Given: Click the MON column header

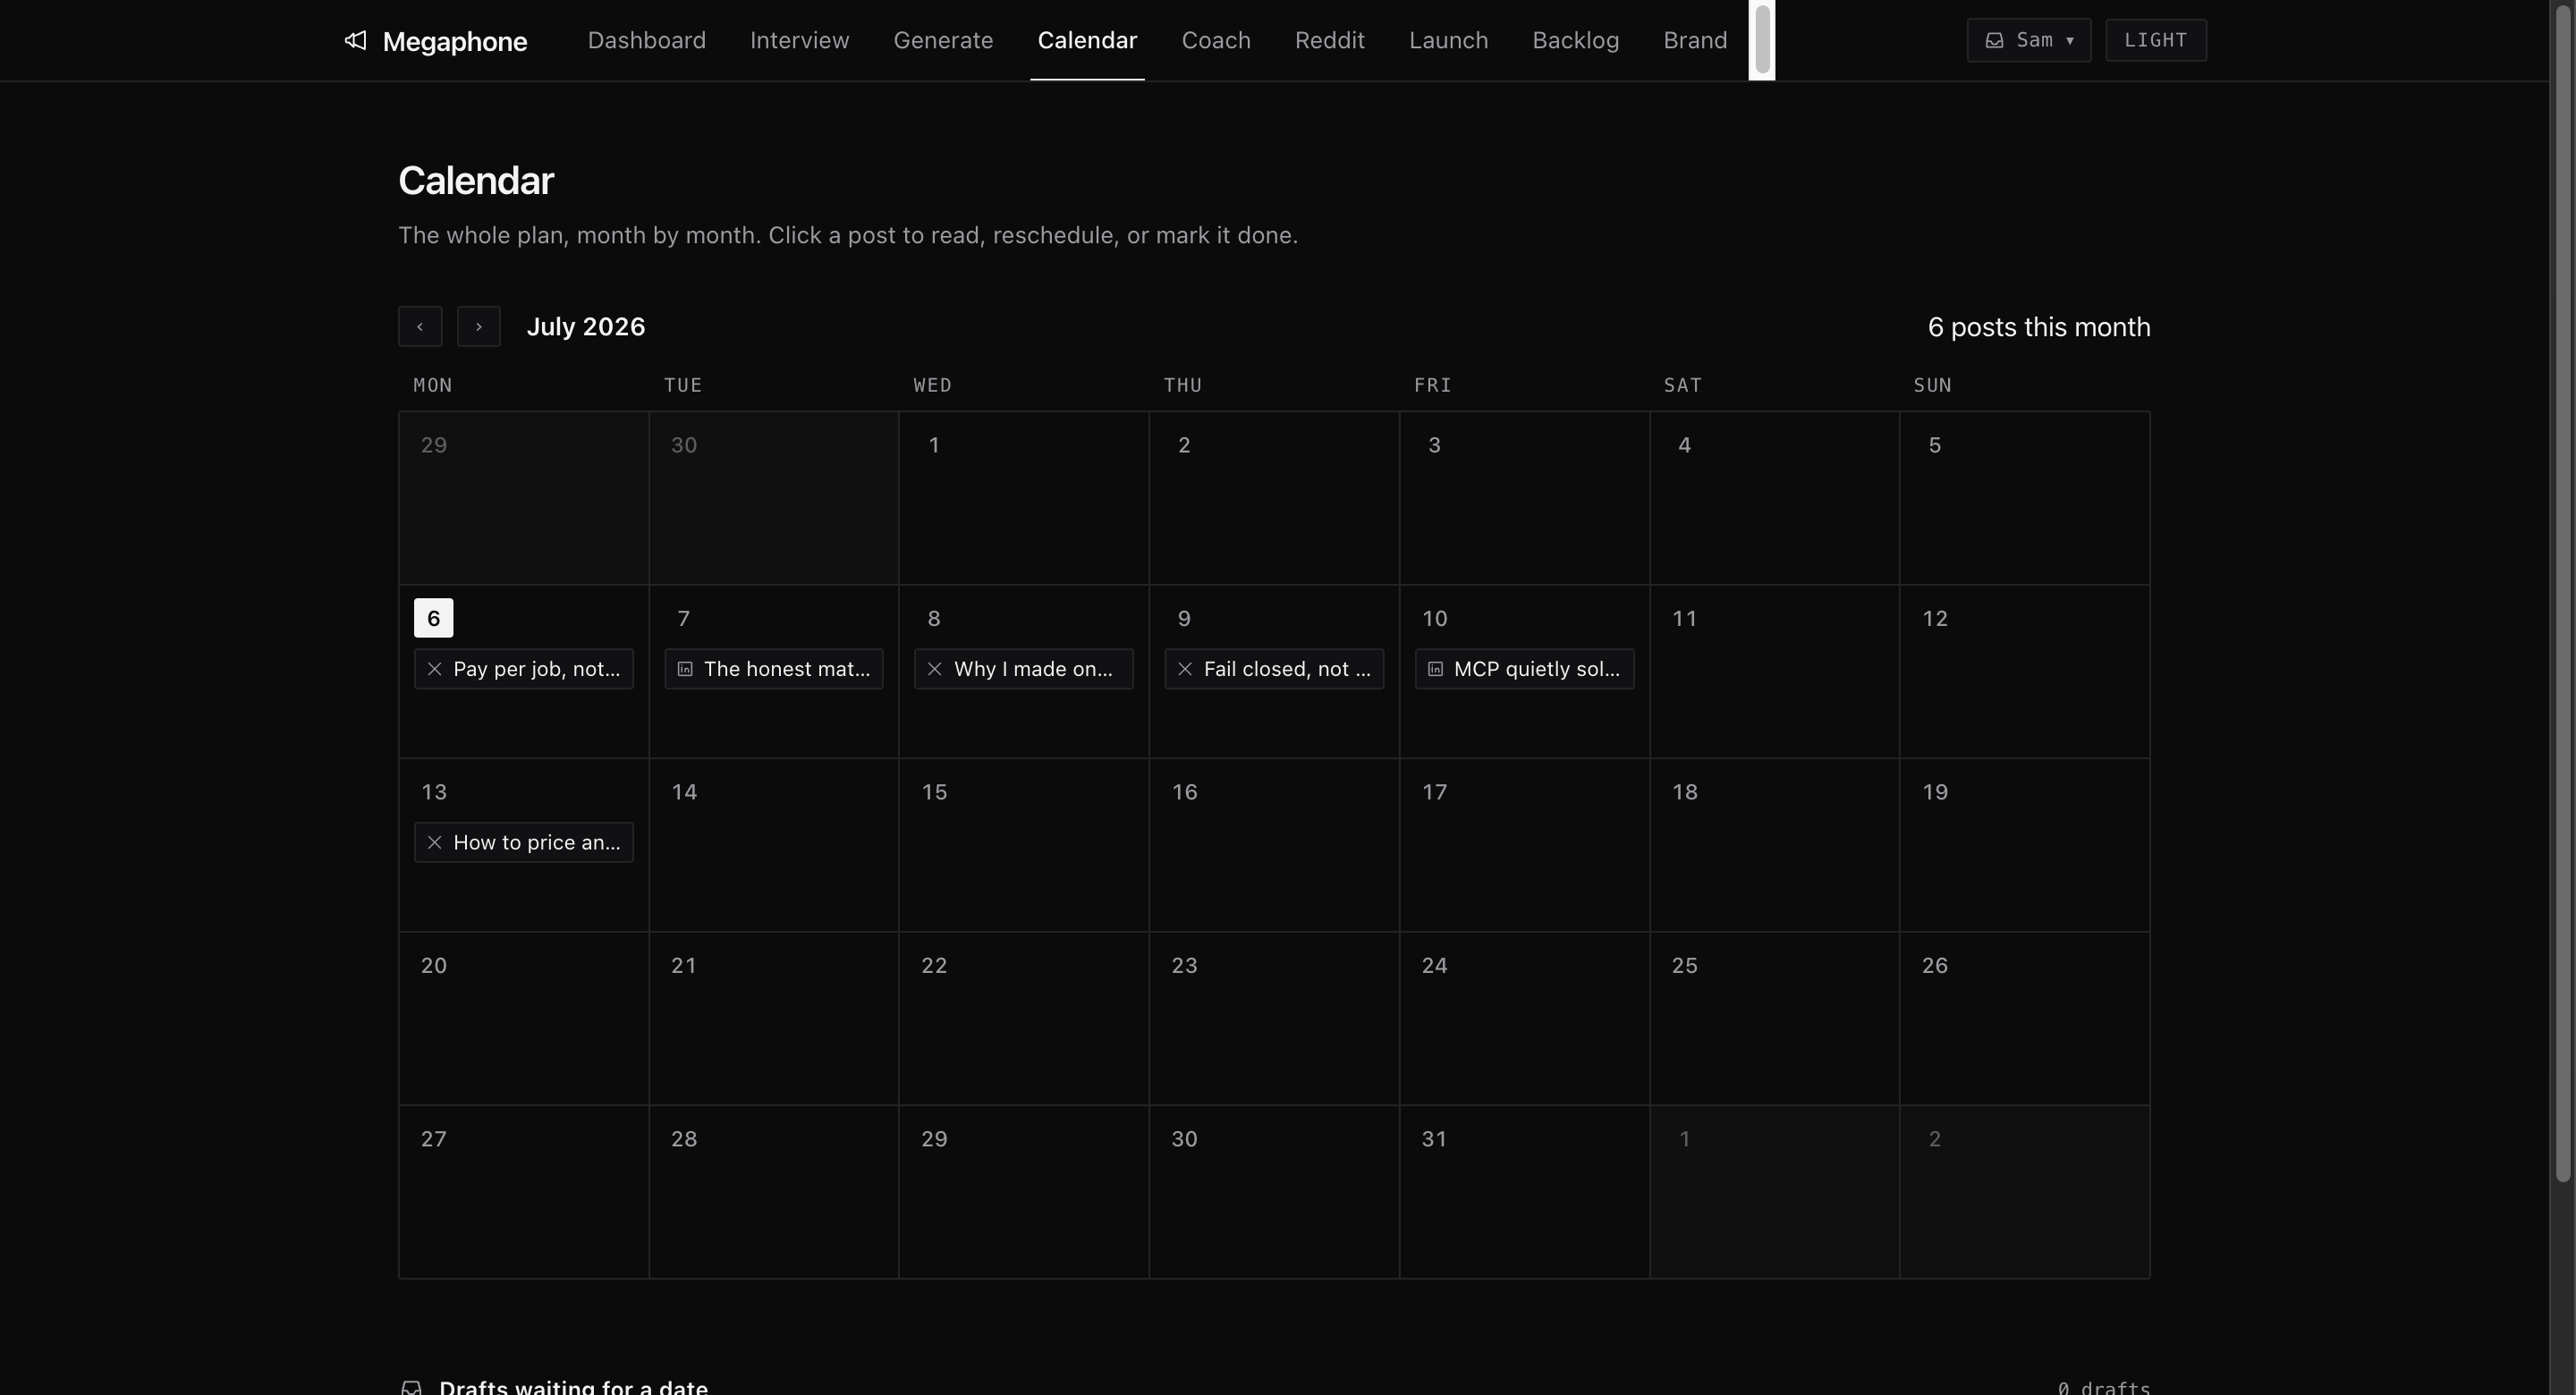Looking at the screenshot, I should click(433, 385).
